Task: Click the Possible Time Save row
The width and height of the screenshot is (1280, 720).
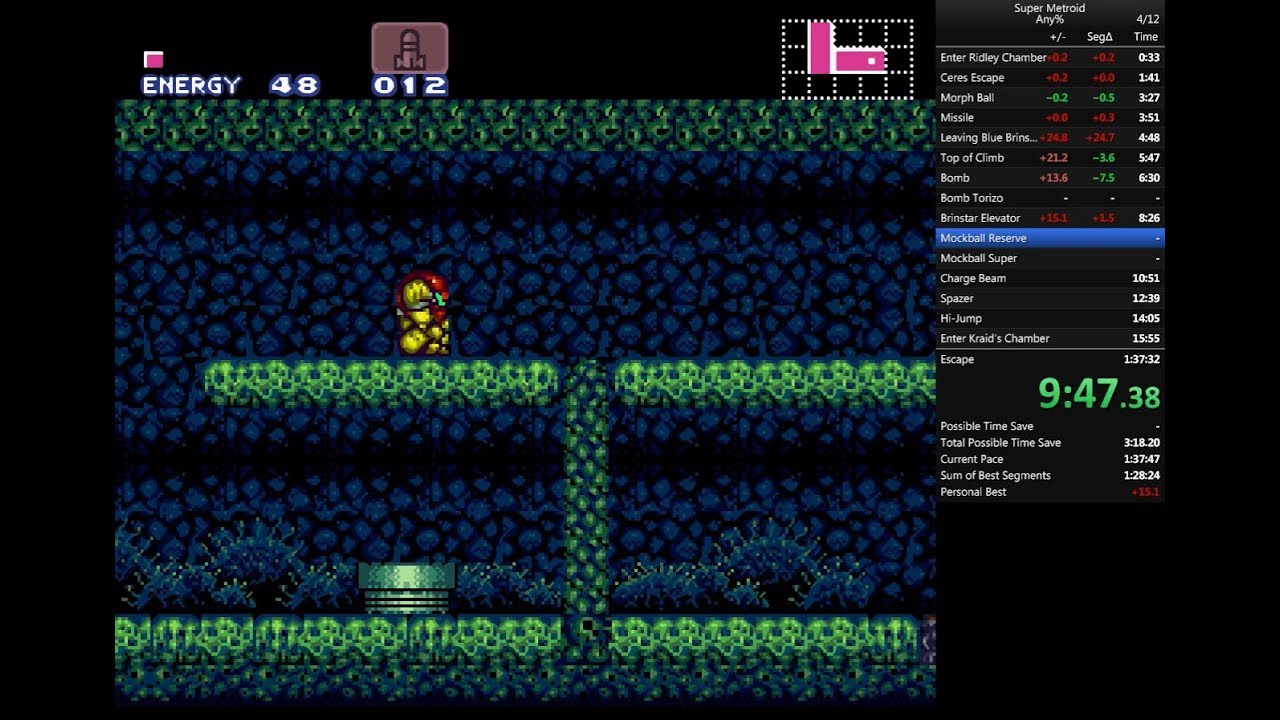Action: point(1050,426)
